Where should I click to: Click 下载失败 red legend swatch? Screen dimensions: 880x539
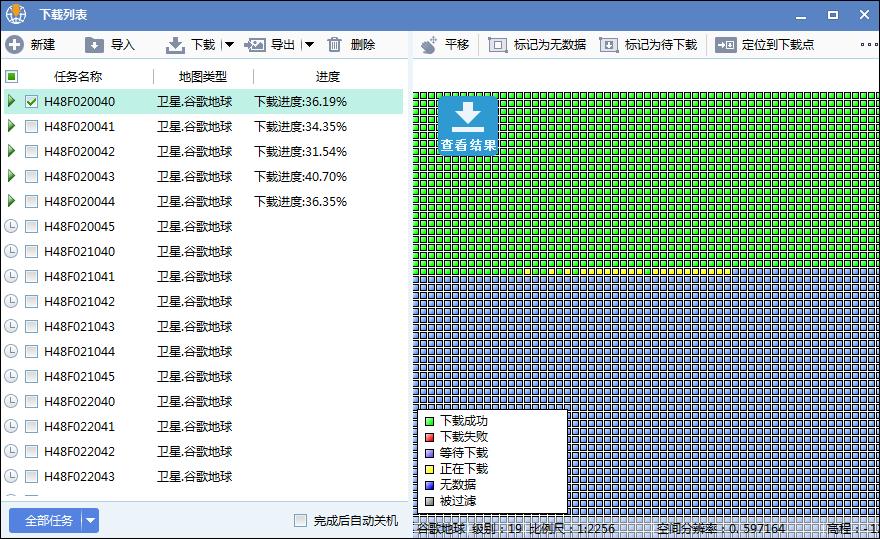coord(430,437)
